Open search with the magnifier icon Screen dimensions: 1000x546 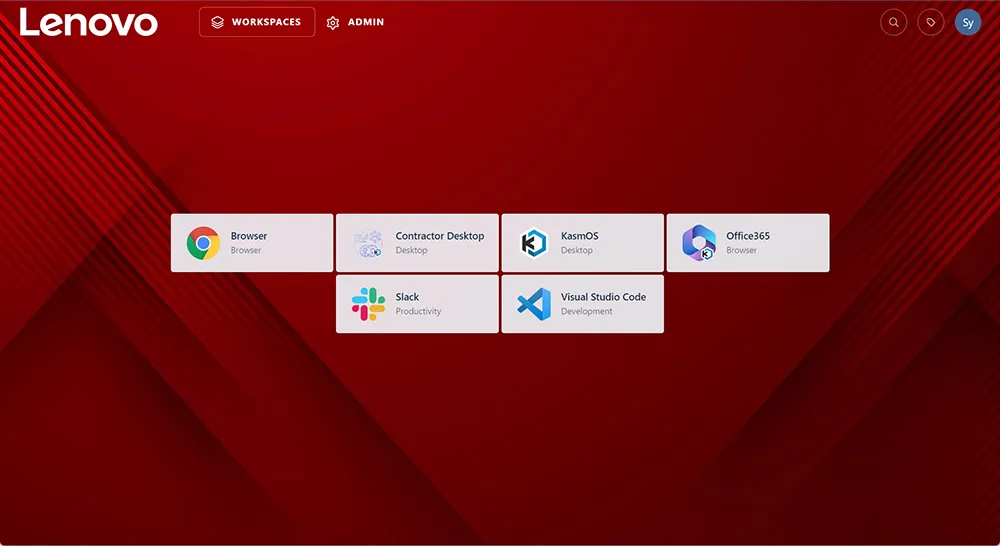893,22
